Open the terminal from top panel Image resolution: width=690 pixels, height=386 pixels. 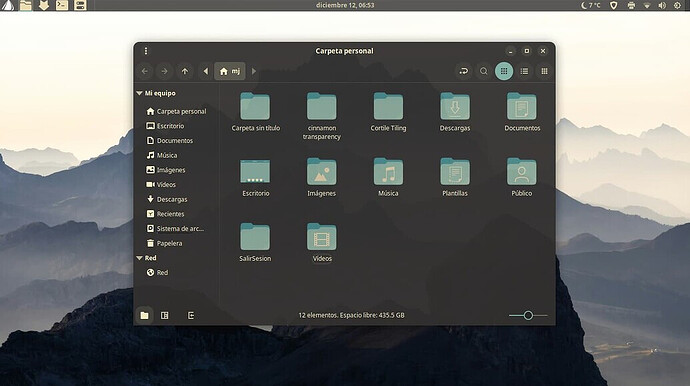pos(62,5)
